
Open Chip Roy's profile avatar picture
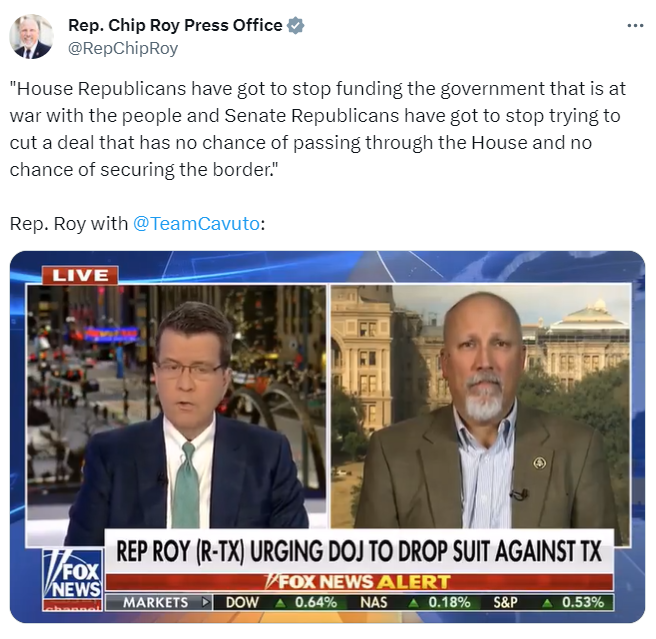pos(31,36)
